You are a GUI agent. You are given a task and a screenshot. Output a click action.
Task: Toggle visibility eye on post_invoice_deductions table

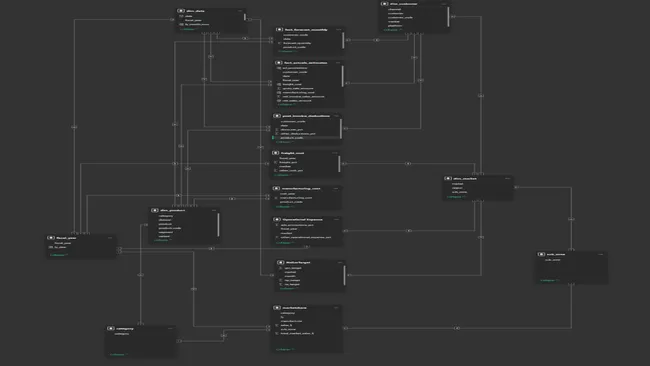tap(277, 116)
